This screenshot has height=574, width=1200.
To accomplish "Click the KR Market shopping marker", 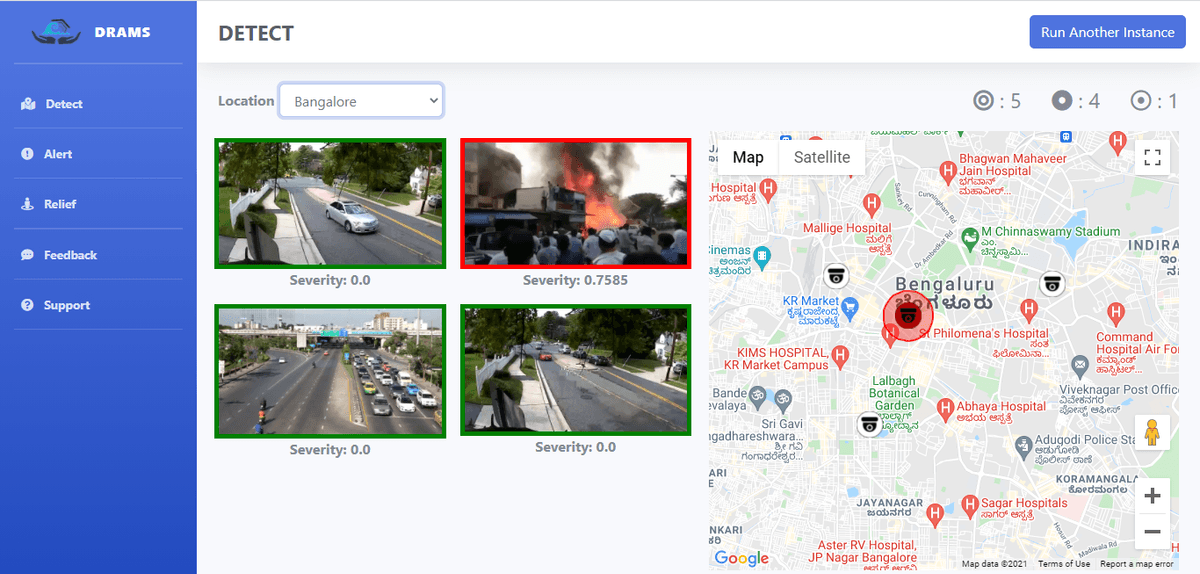I will 851,306.
